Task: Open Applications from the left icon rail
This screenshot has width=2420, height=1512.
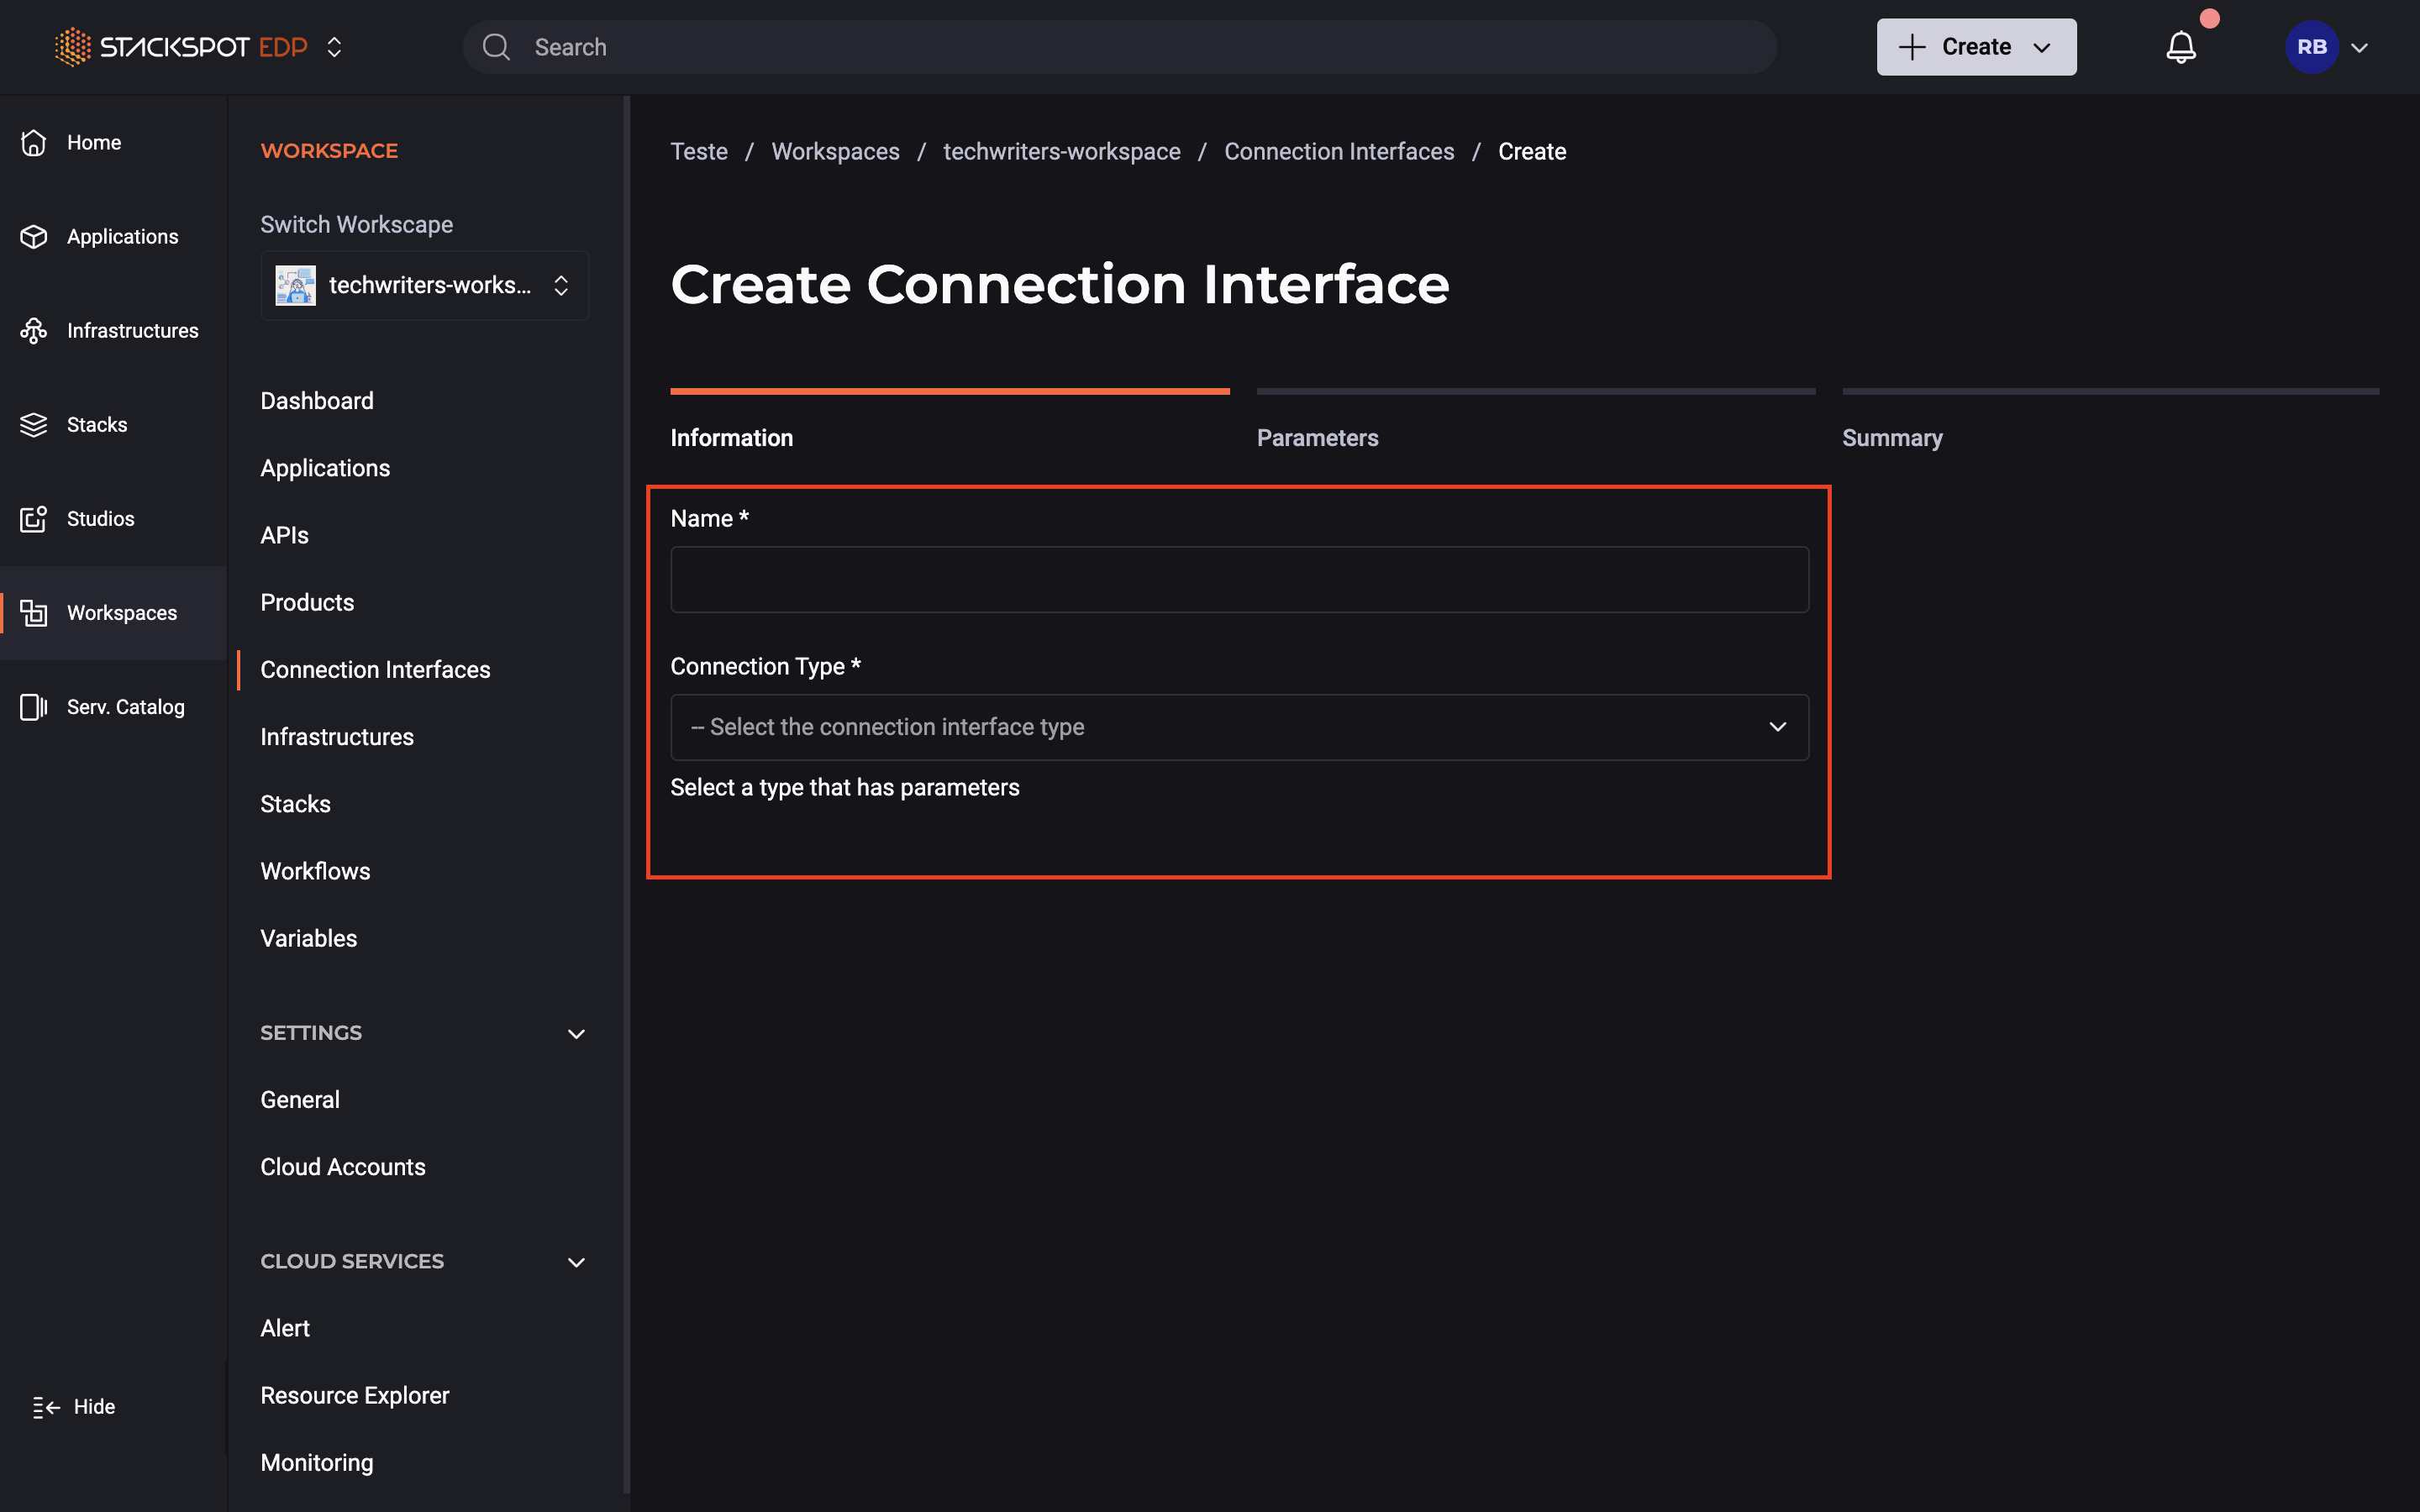Action: click(x=34, y=237)
